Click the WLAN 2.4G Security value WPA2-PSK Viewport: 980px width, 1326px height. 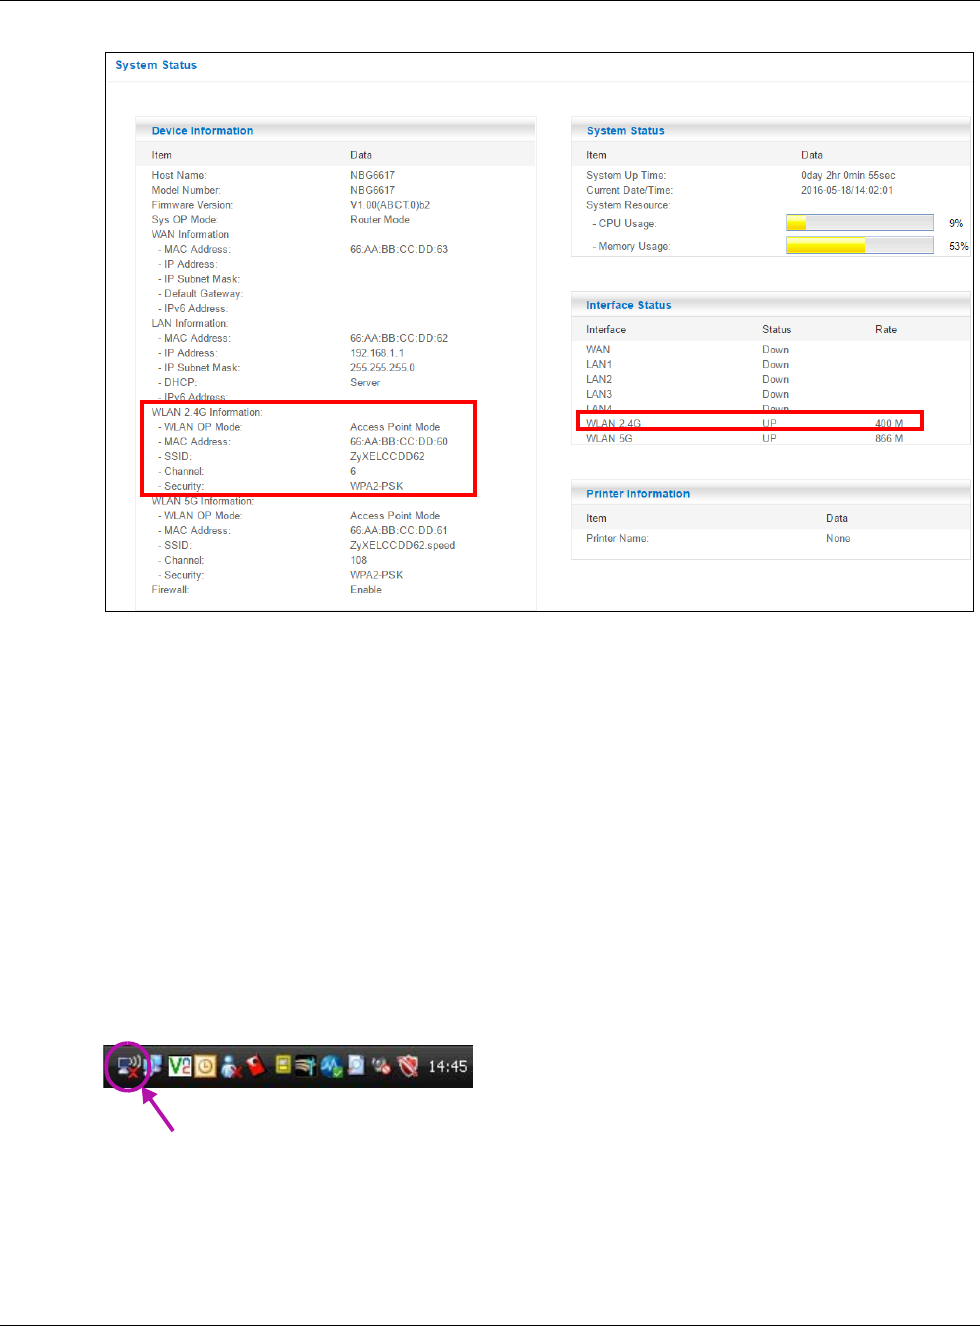point(377,486)
